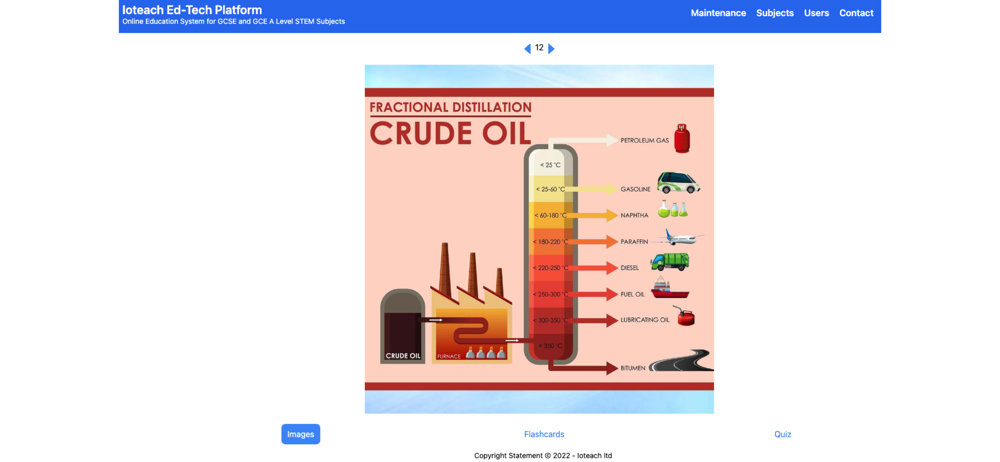Open the Contact page
This screenshot has width=1000, height=462.
tap(857, 13)
